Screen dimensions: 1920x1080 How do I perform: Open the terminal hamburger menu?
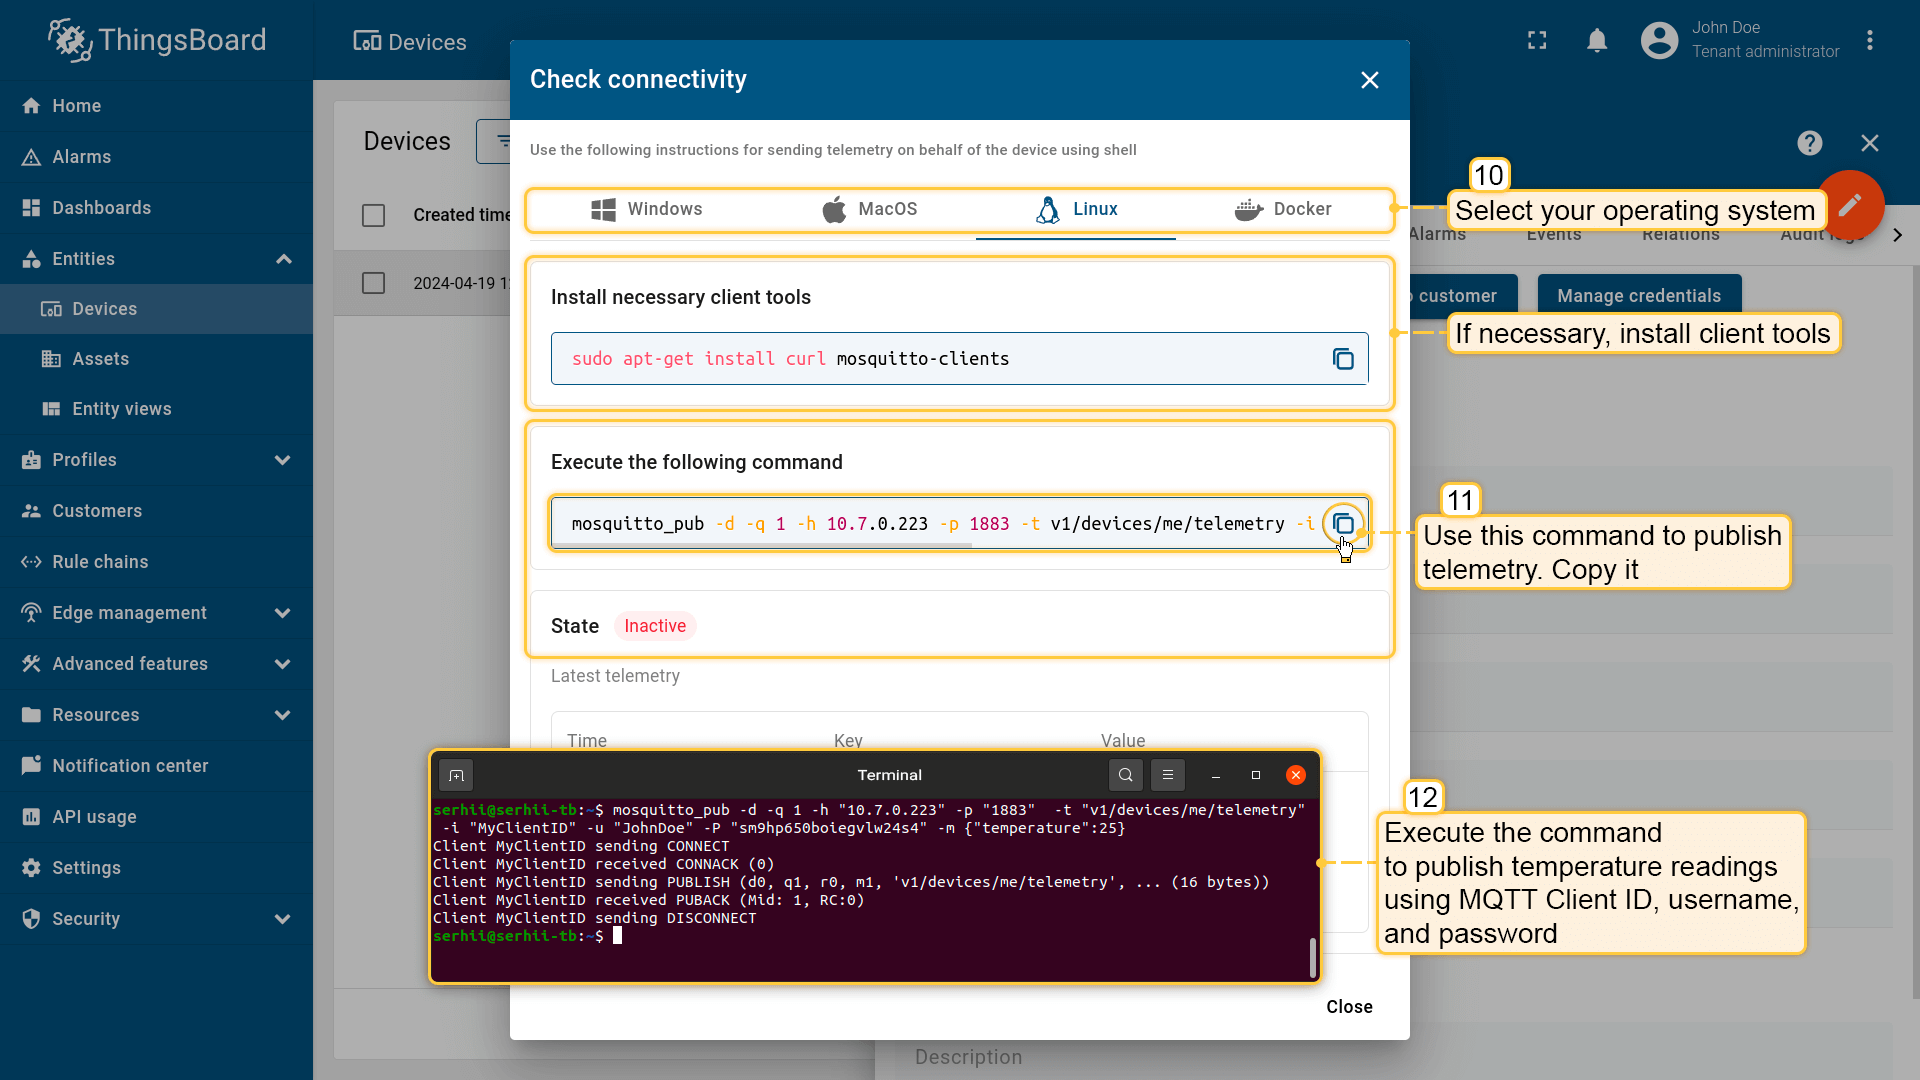(1167, 775)
